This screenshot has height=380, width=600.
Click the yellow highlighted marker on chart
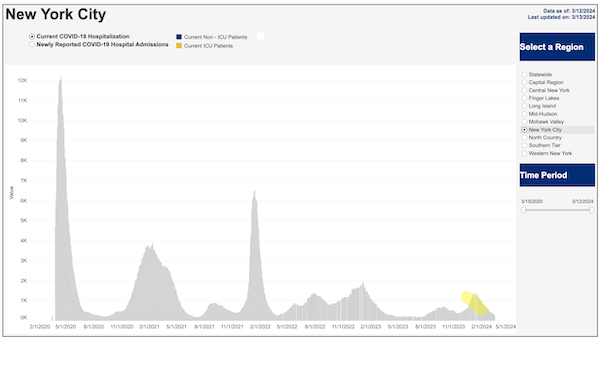(x=474, y=303)
